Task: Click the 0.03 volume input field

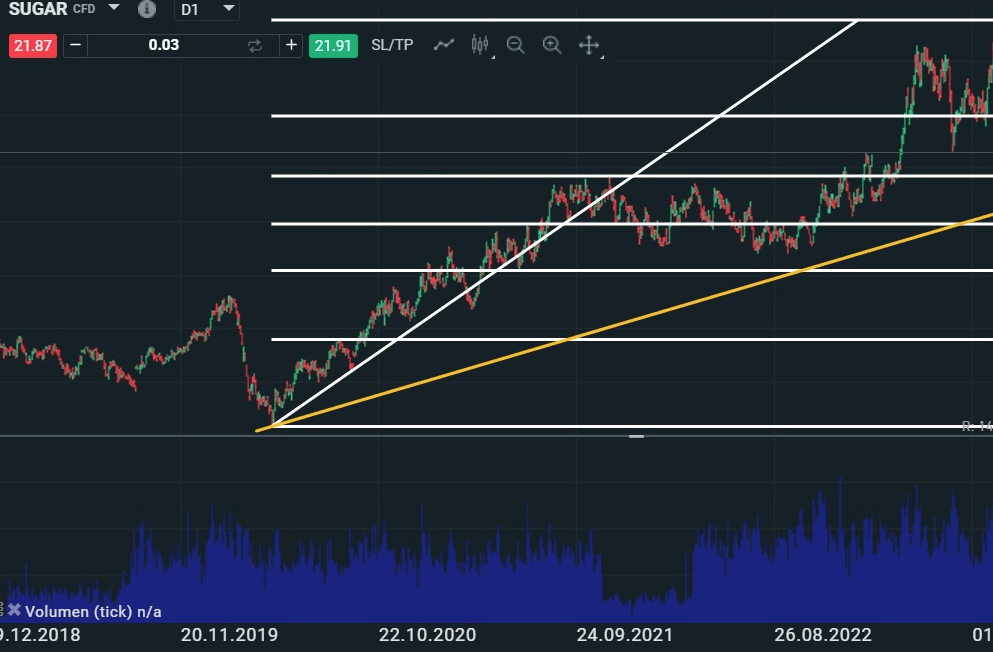Action: click(163, 45)
